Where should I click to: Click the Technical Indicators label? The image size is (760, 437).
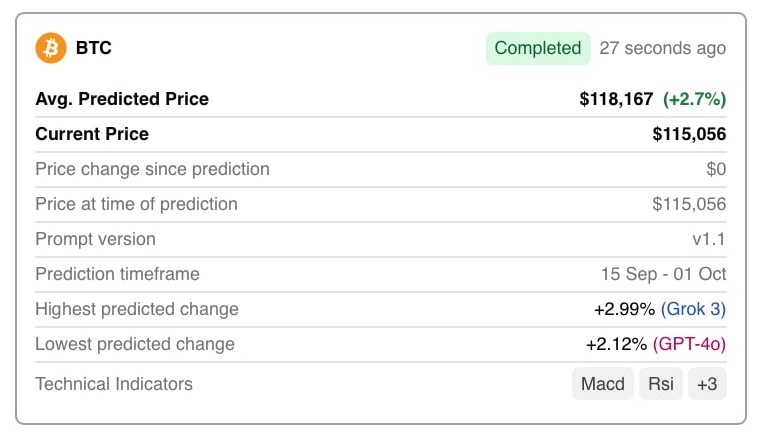click(x=114, y=384)
